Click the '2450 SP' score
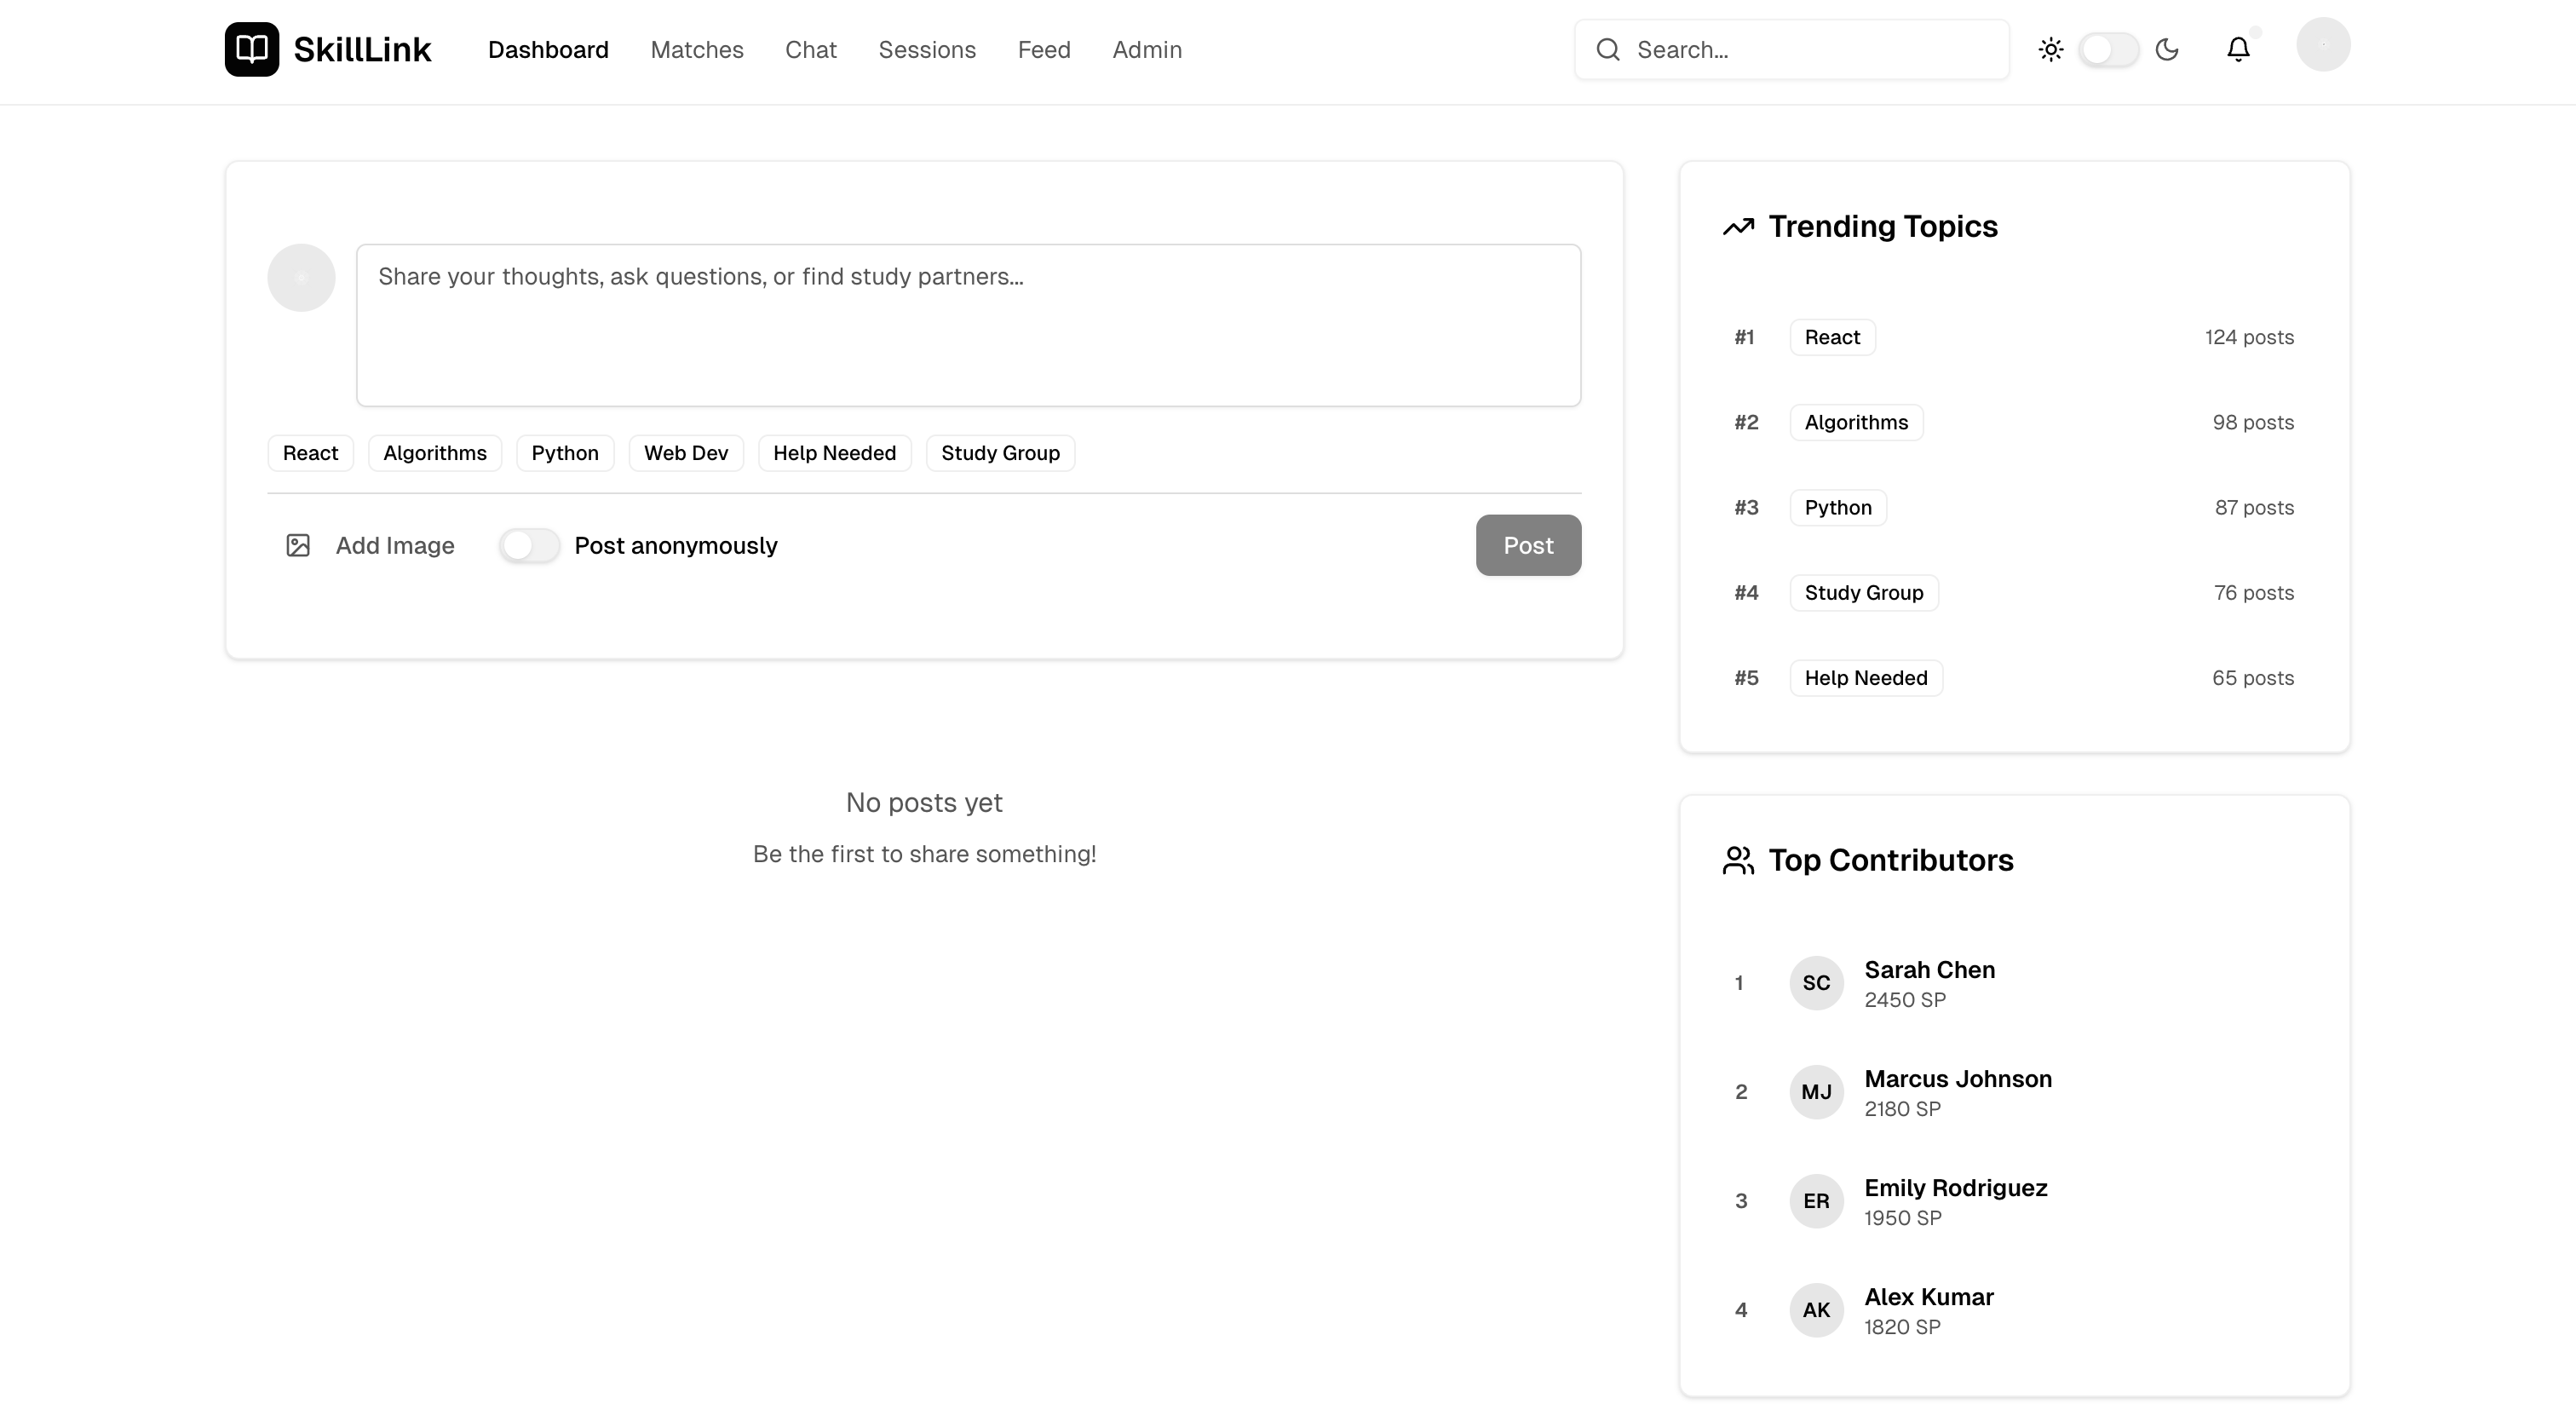2576x1404 pixels. pyautogui.click(x=1905, y=1000)
